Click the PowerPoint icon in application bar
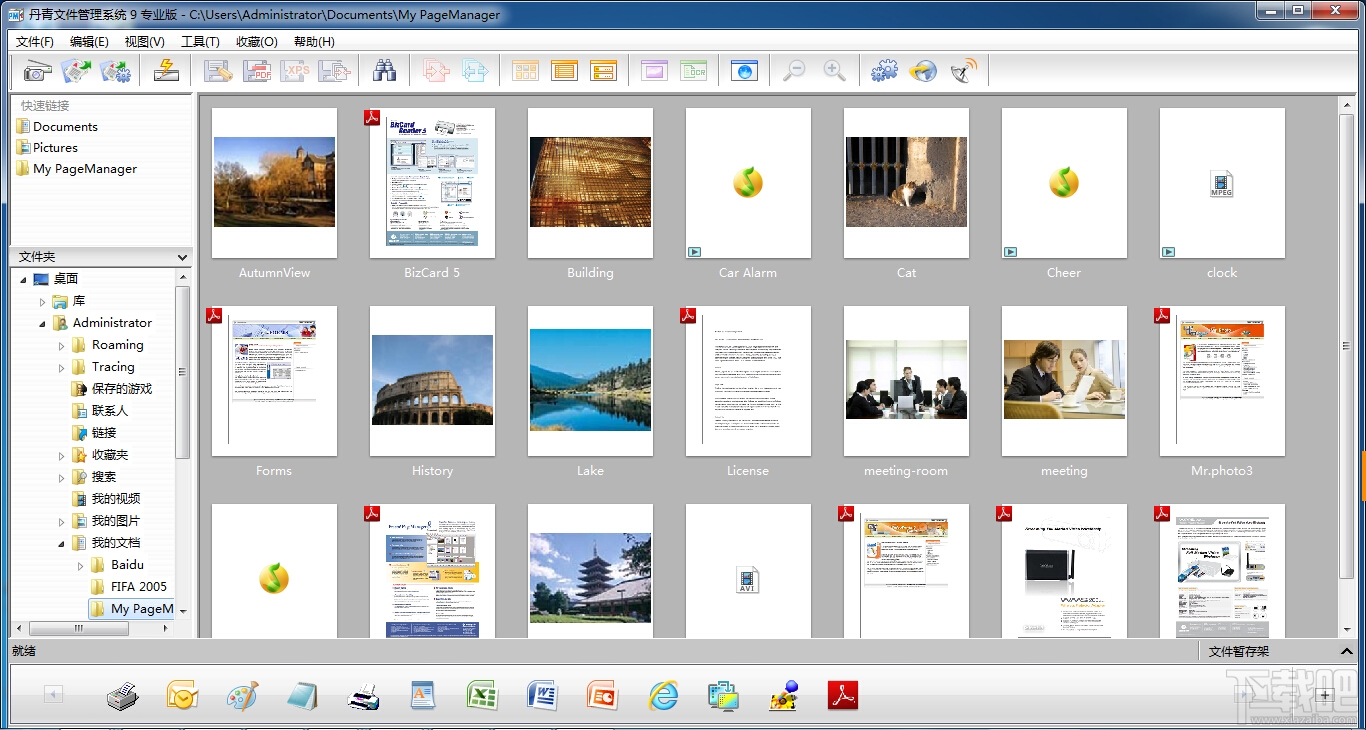Viewport: 1366px width, 730px height. coord(602,696)
